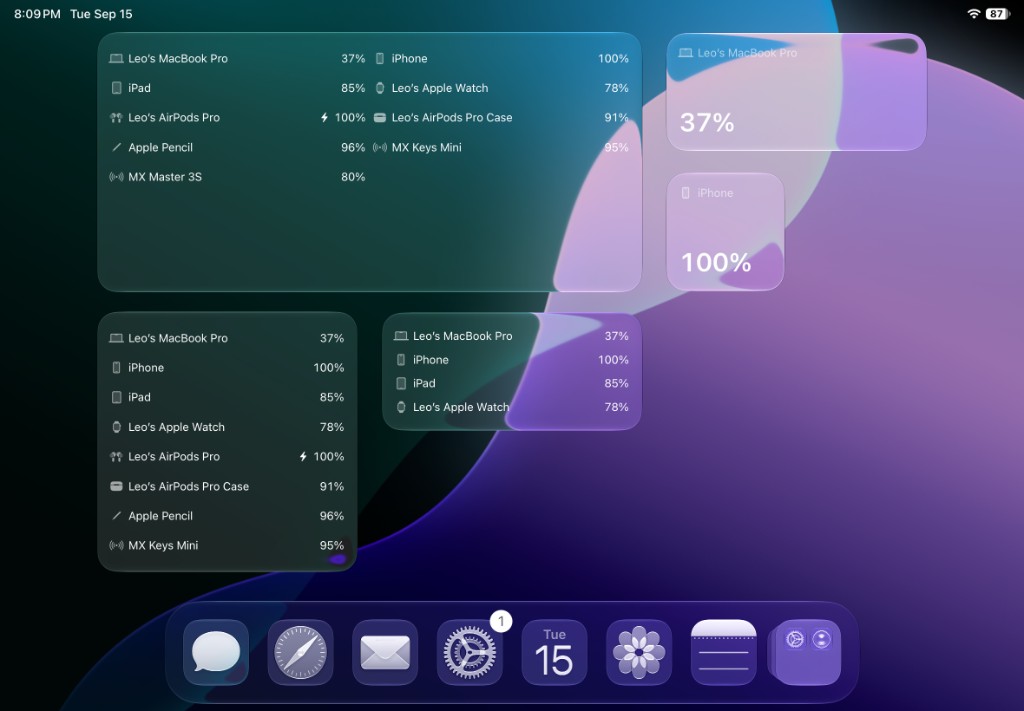Tap the Wi-Fi status icon

(974, 14)
